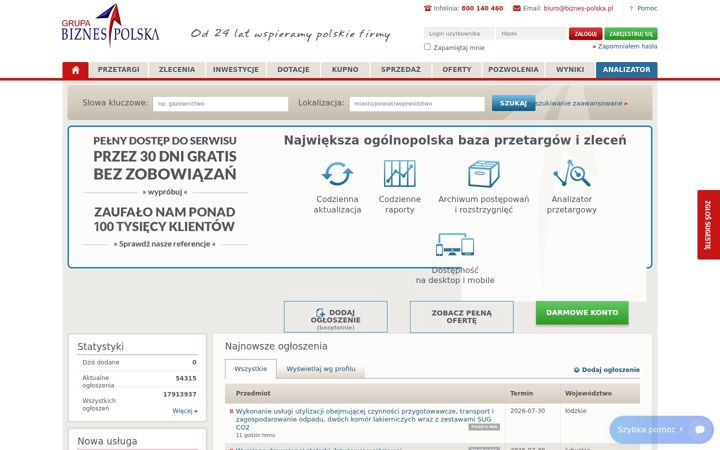Focus the Lokalizacja search field
720x450 pixels.
tap(417, 104)
